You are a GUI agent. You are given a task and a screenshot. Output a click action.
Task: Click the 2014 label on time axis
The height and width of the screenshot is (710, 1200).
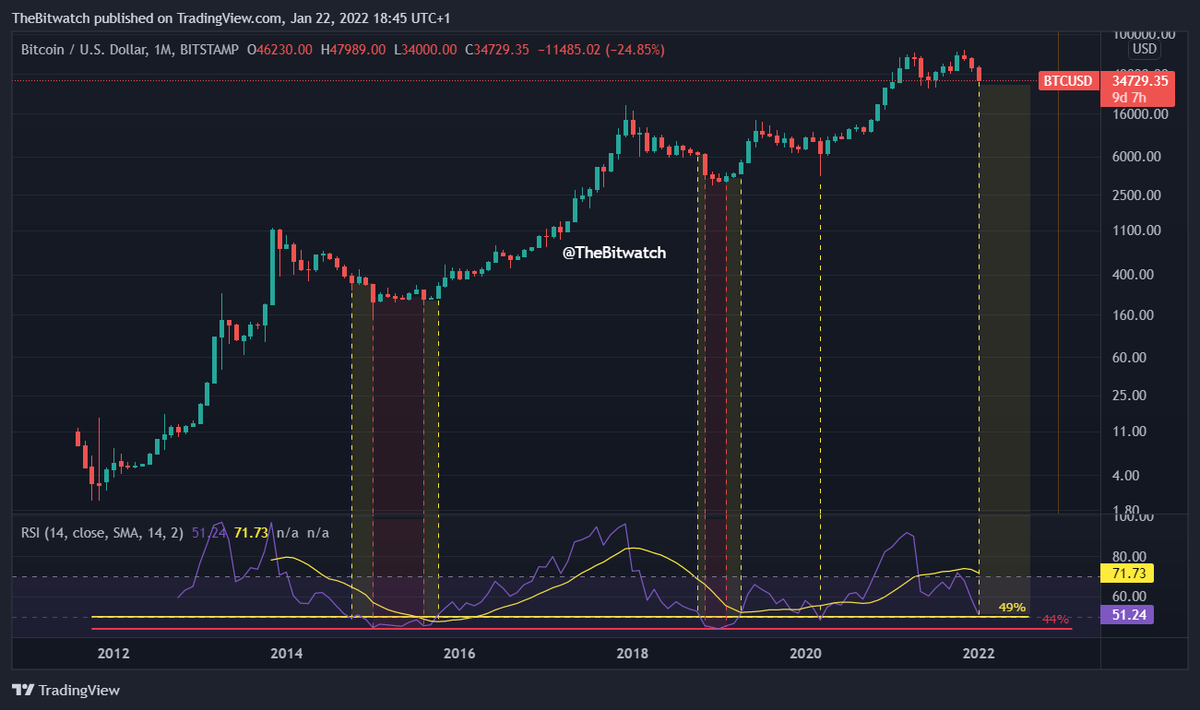287,653
